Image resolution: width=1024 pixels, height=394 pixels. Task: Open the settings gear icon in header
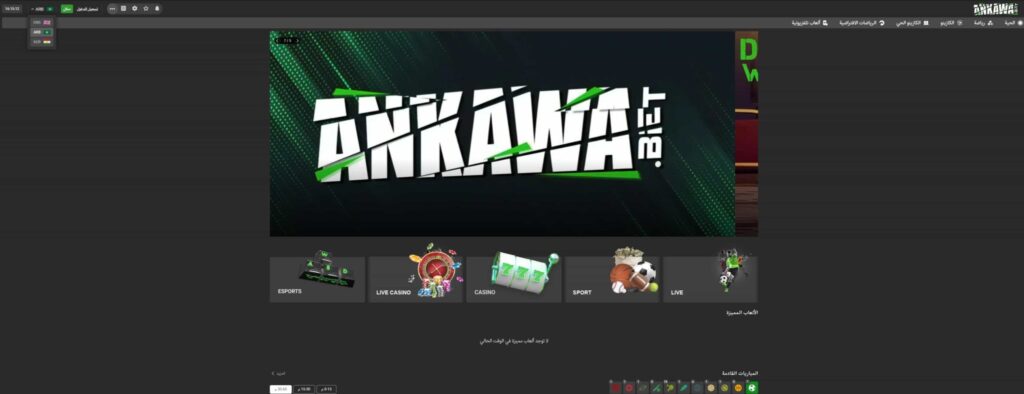135,8
